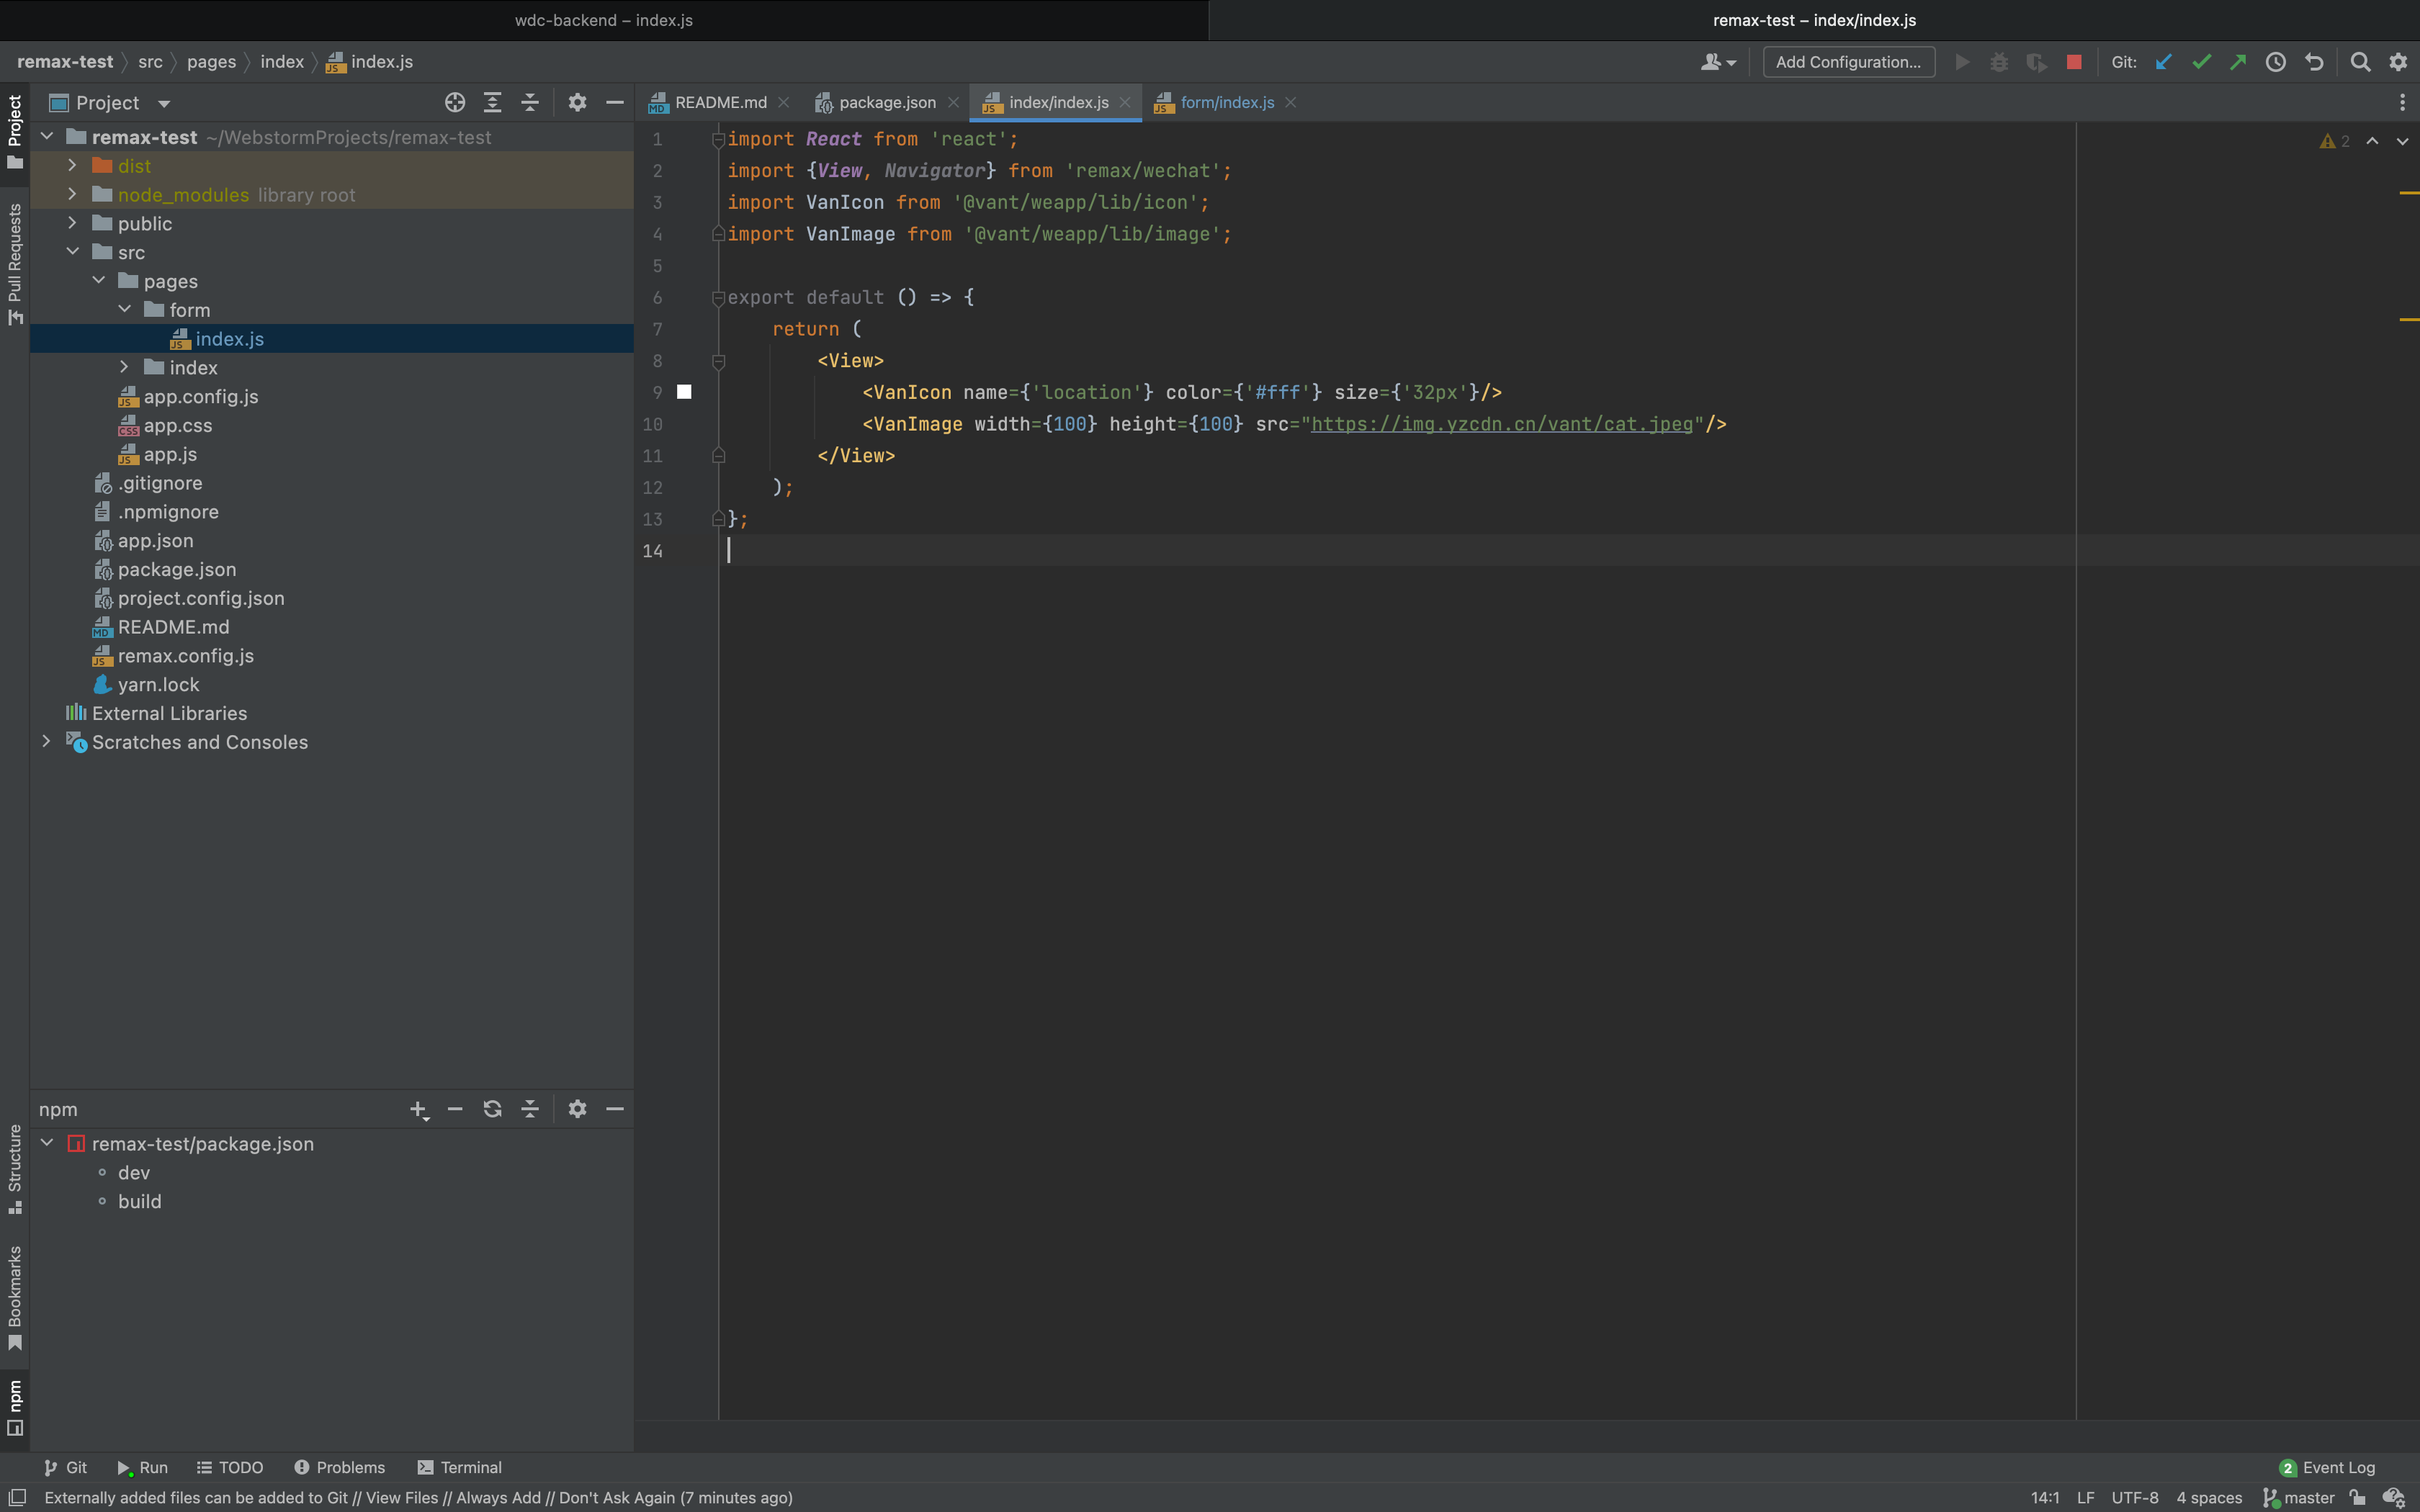
Task: Pull changes with the blue Git update arrow
Action: [2163, 62]
